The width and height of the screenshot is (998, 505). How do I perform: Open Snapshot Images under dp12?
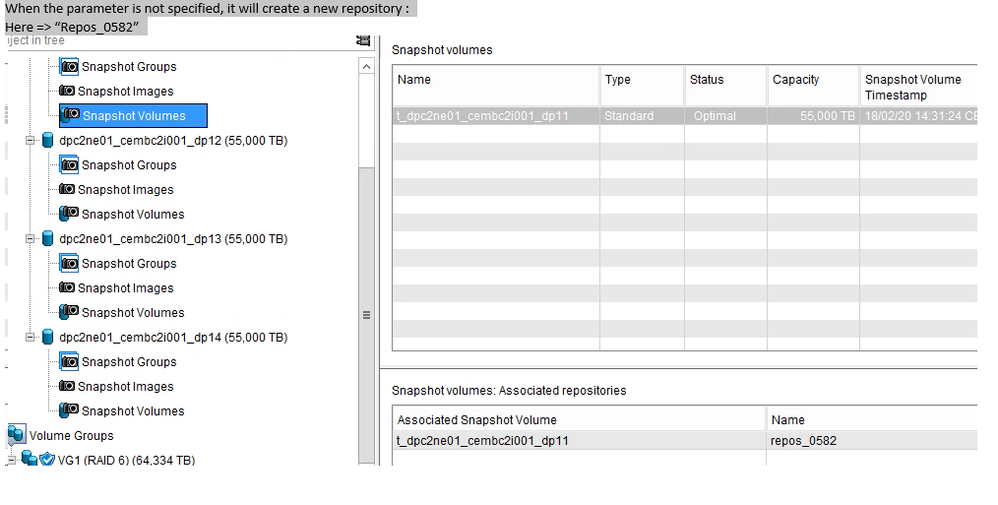(x=125, y=190)
